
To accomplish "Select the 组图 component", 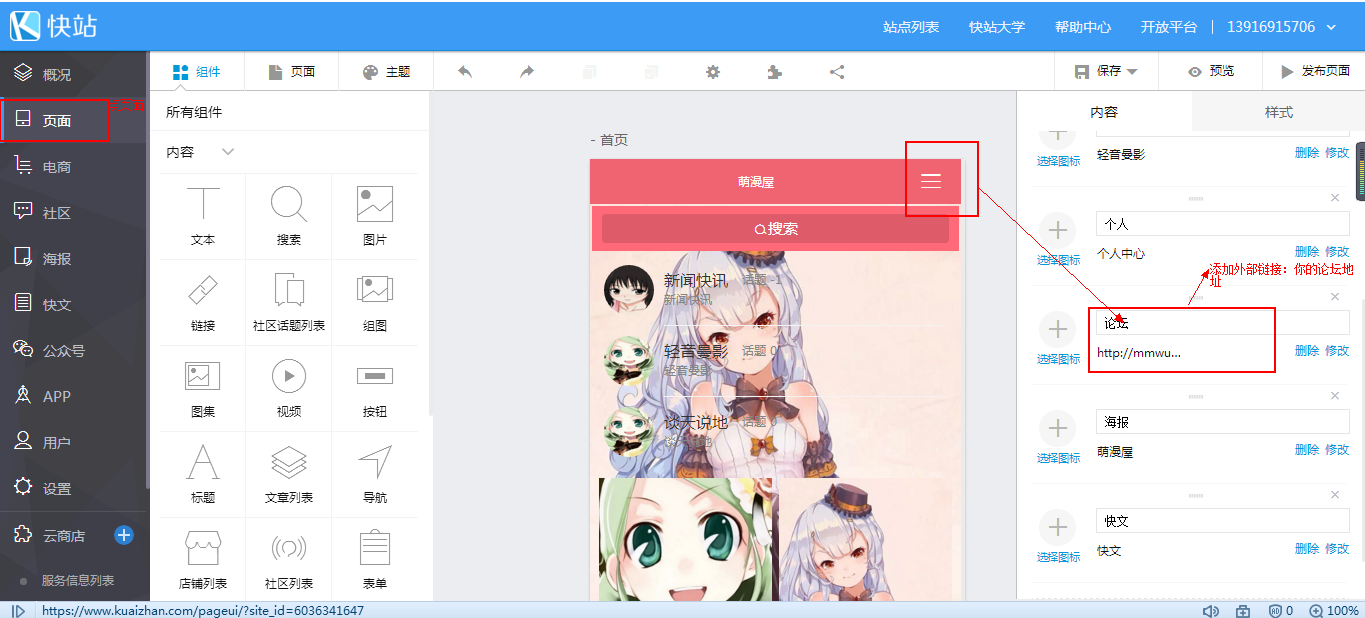I will point(375,302).
